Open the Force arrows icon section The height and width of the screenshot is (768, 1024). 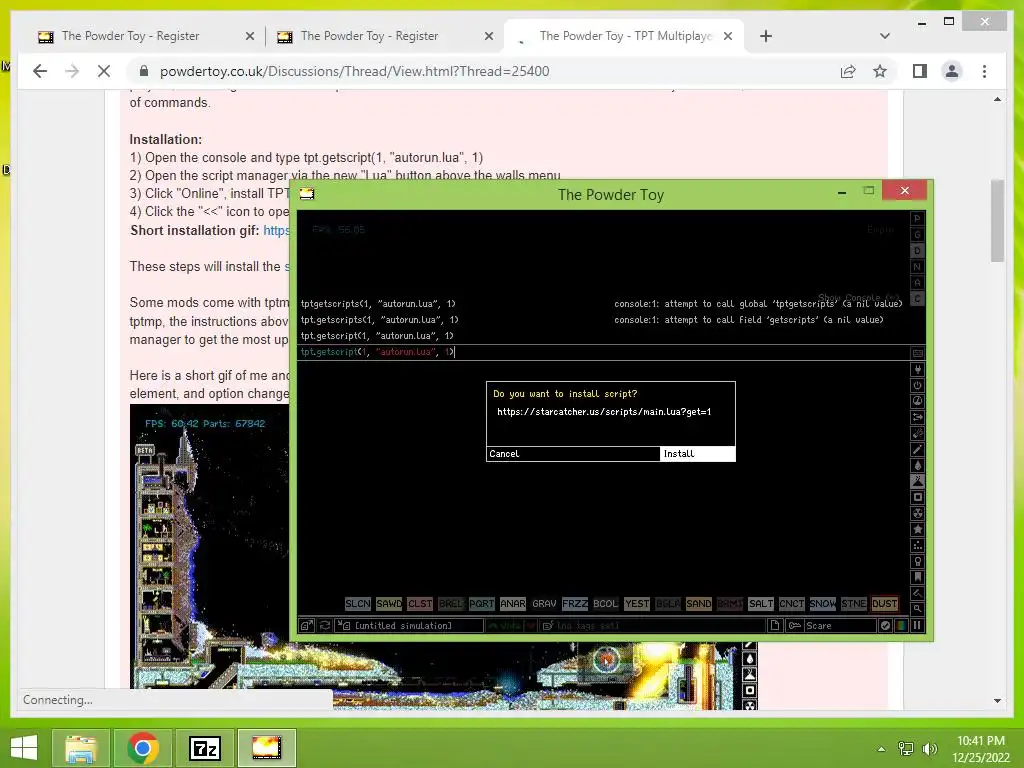(918, 417)
